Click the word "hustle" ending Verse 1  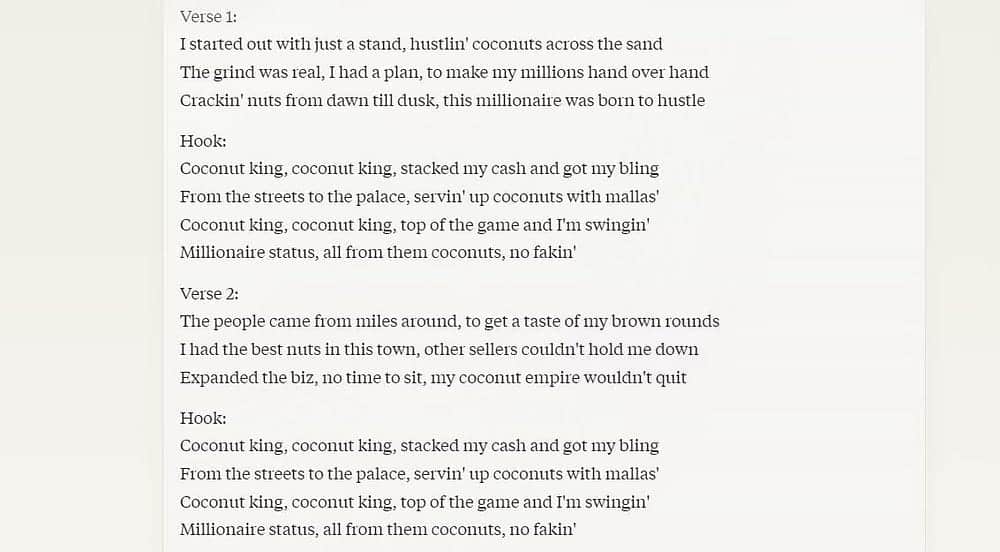coord(681,100)
